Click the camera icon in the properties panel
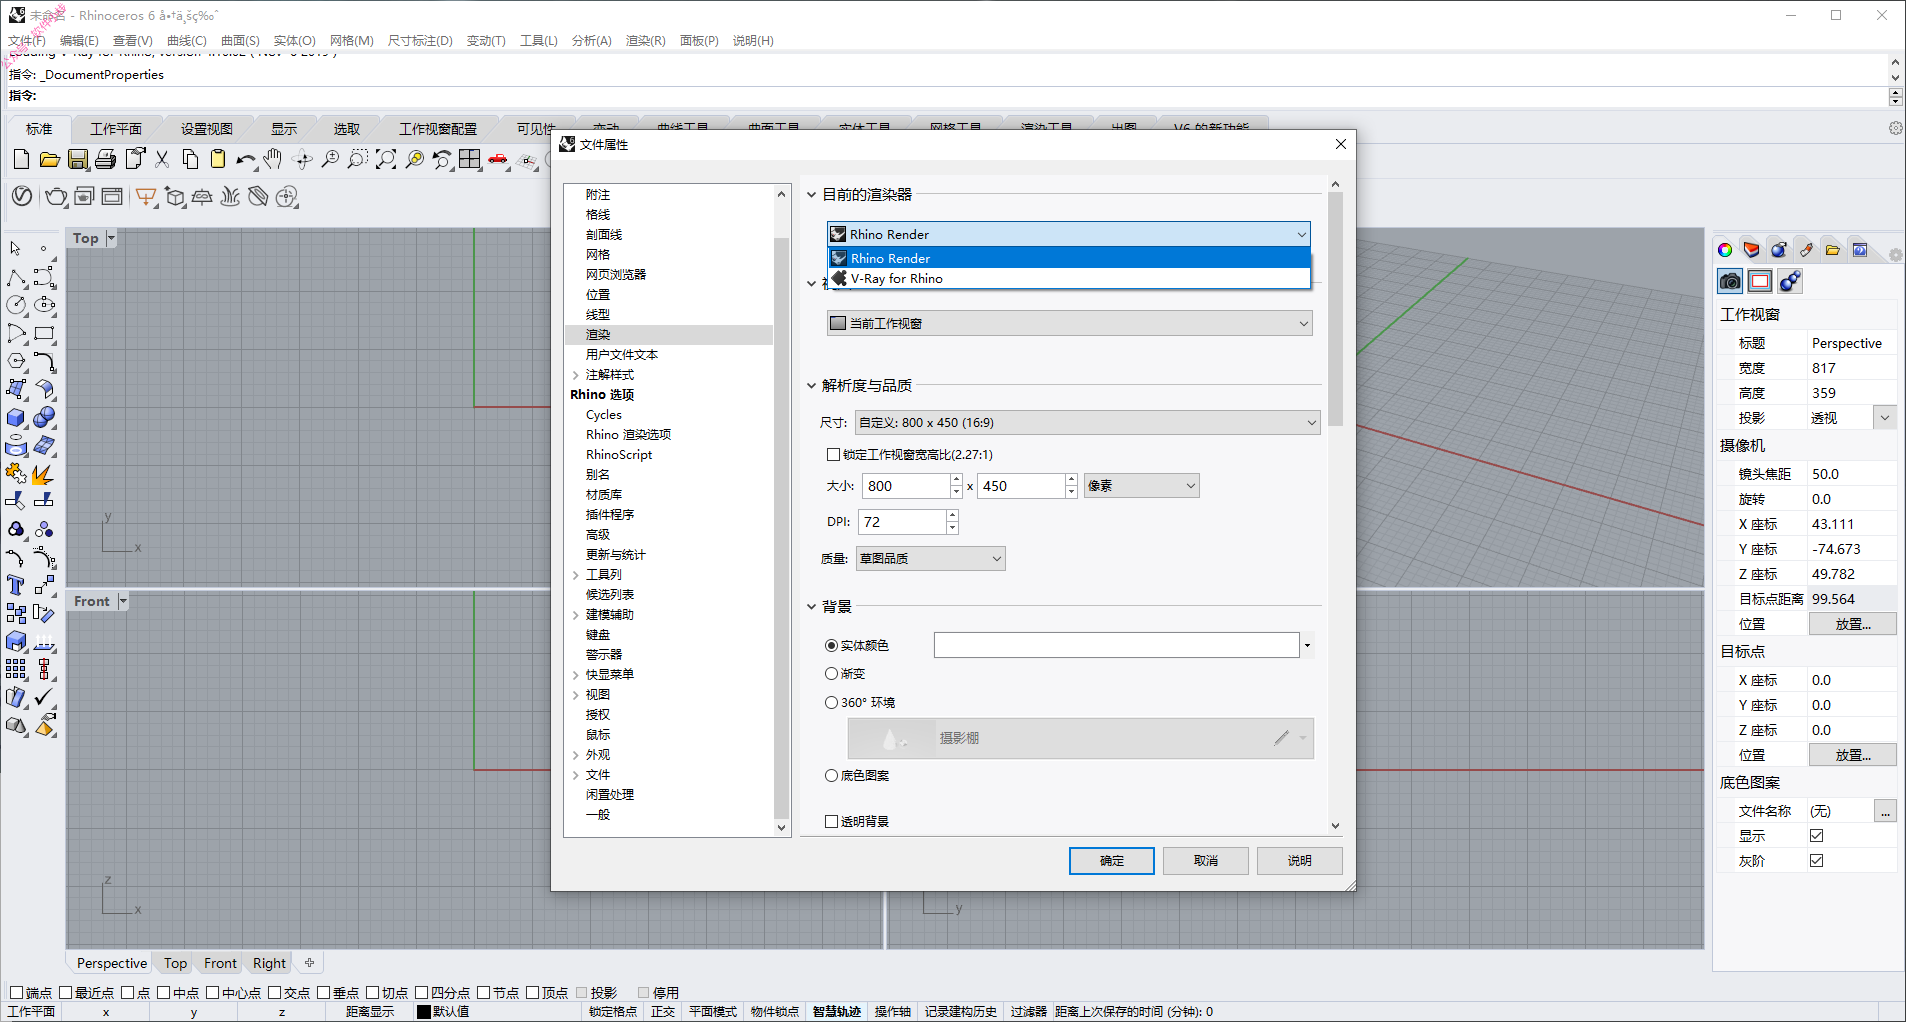This screenshot has width=1906, height=1022. (1730, 281)
